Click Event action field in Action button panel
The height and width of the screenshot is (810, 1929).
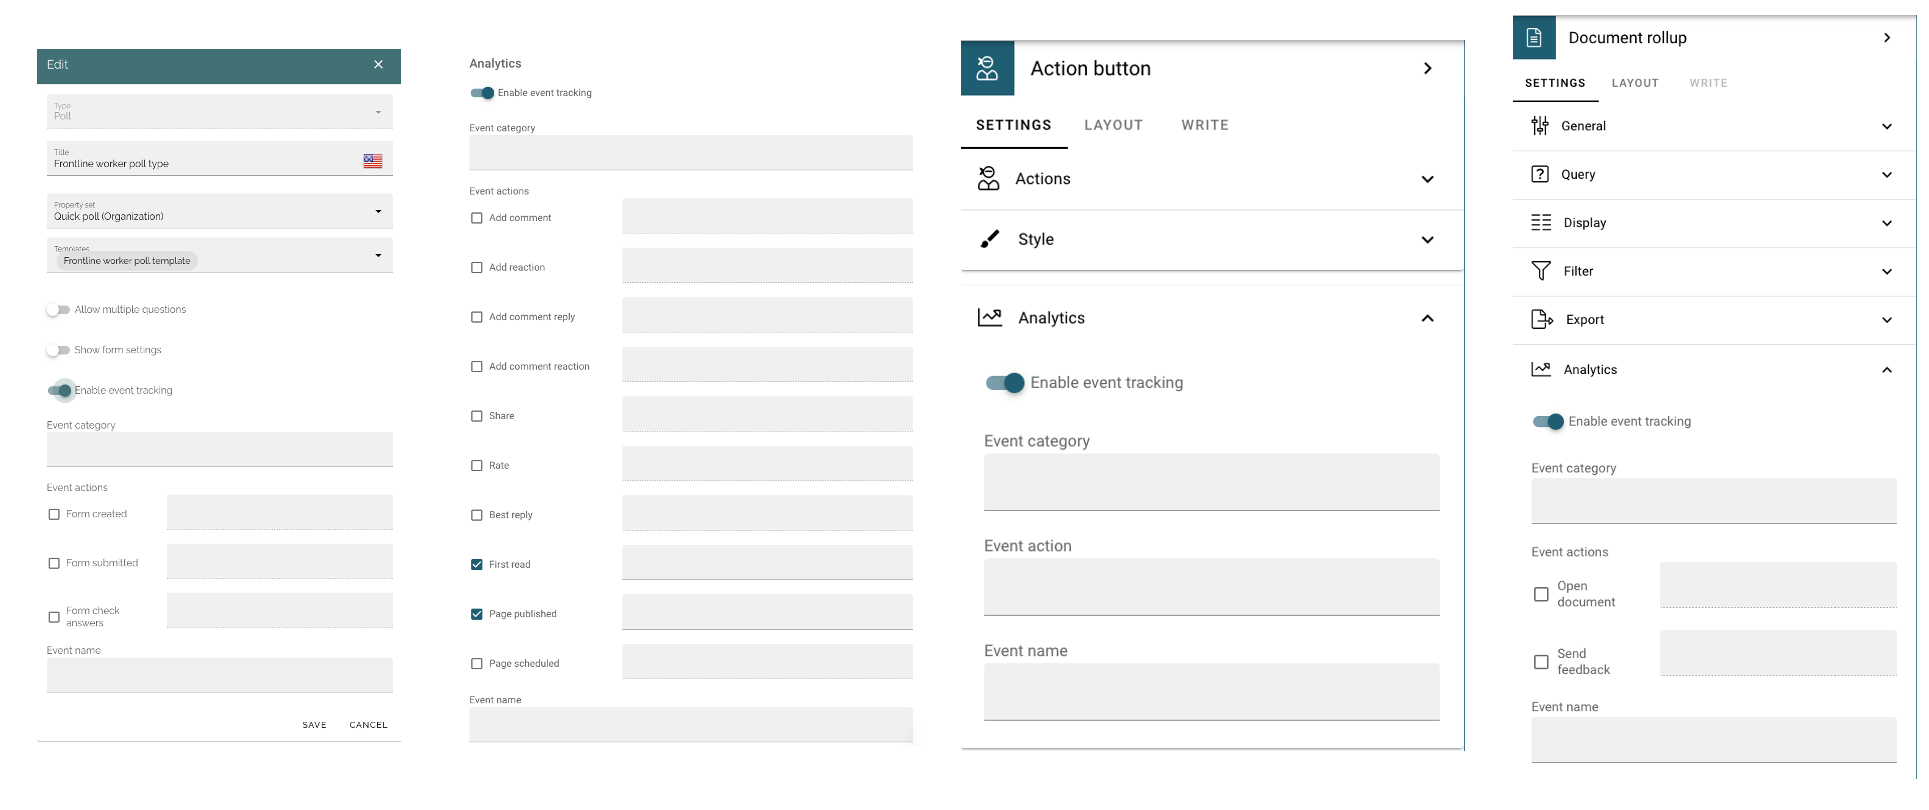(1211, 587)
